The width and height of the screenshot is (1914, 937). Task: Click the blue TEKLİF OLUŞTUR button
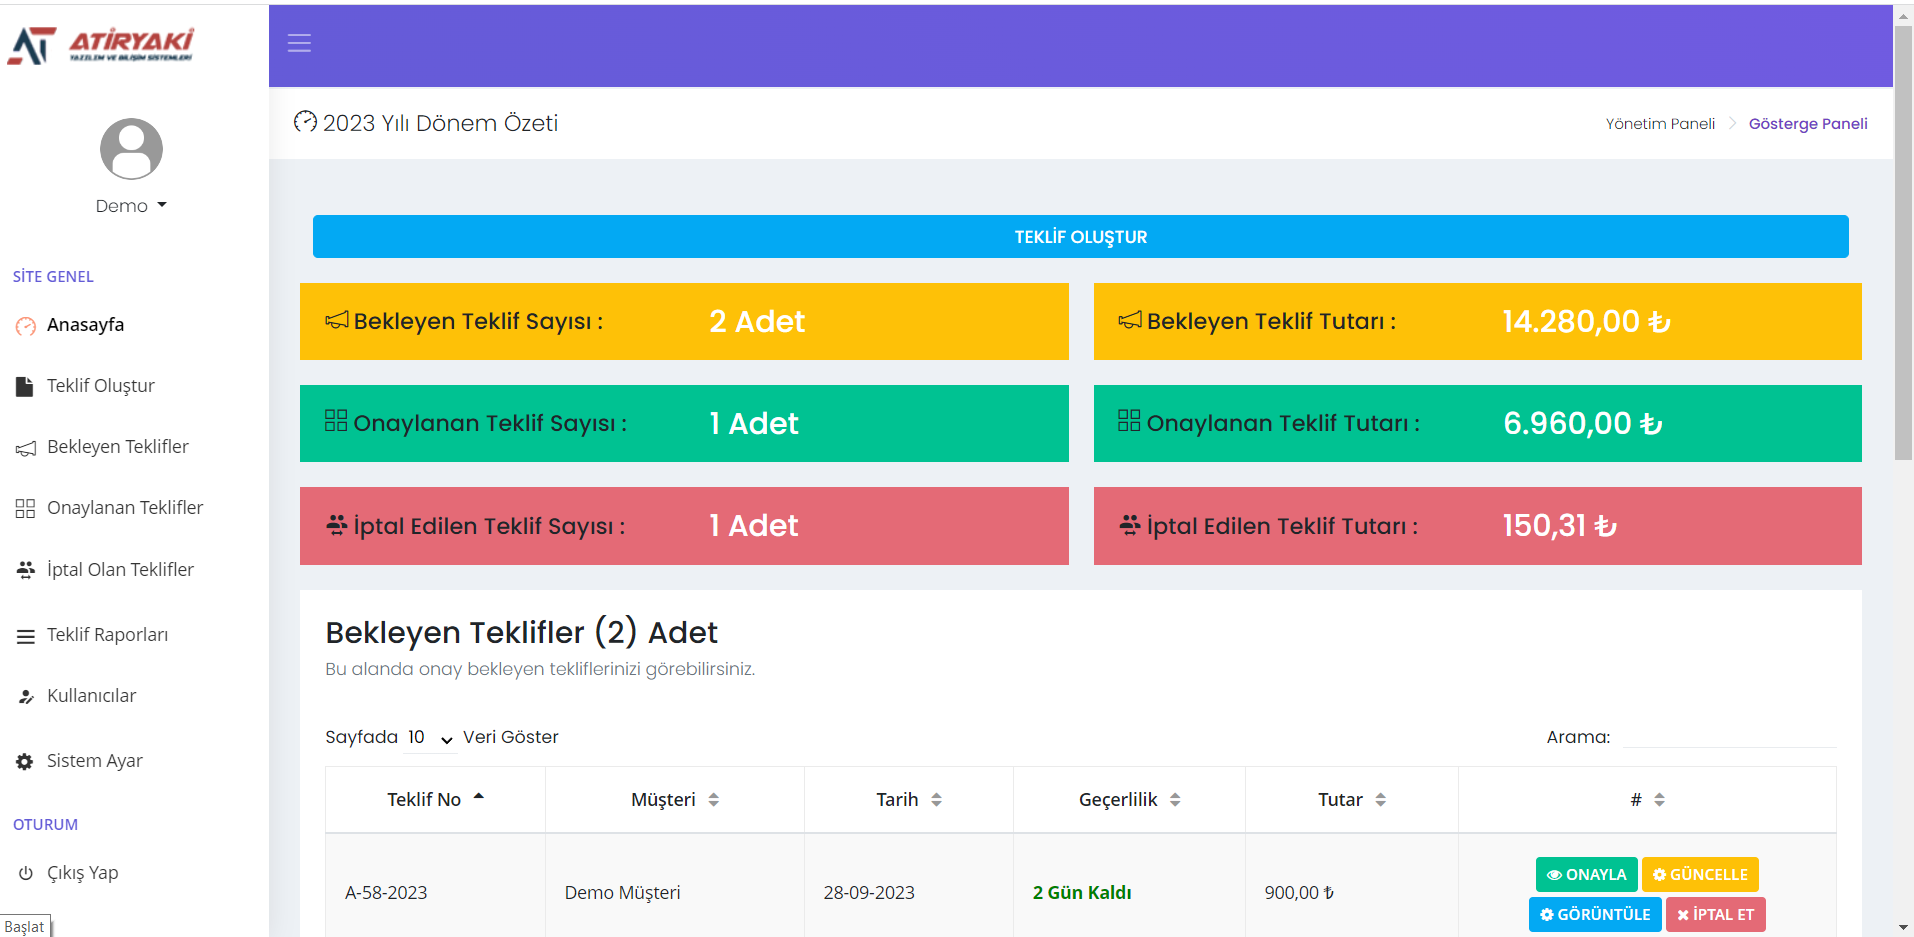[1080, 237]
